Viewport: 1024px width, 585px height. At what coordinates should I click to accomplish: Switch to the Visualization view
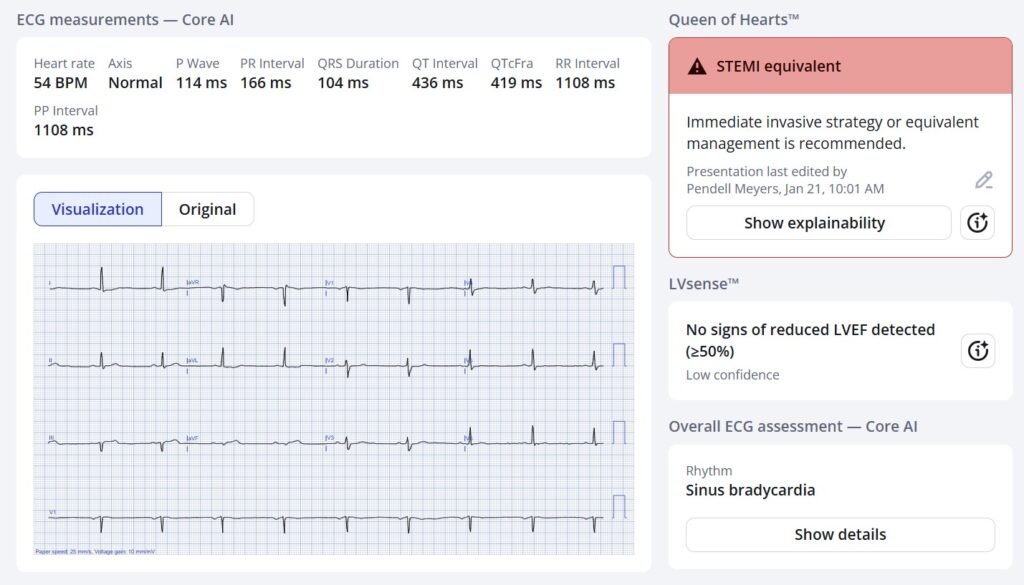[x=98, y=209]
